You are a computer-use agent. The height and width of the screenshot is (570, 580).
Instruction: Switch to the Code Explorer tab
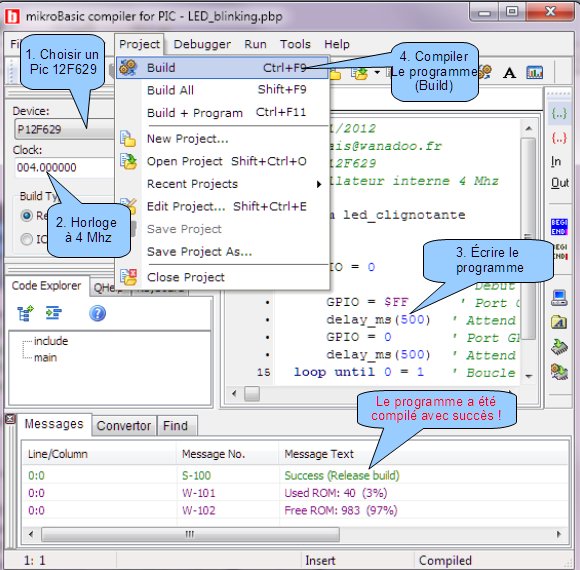pos(46,286)
